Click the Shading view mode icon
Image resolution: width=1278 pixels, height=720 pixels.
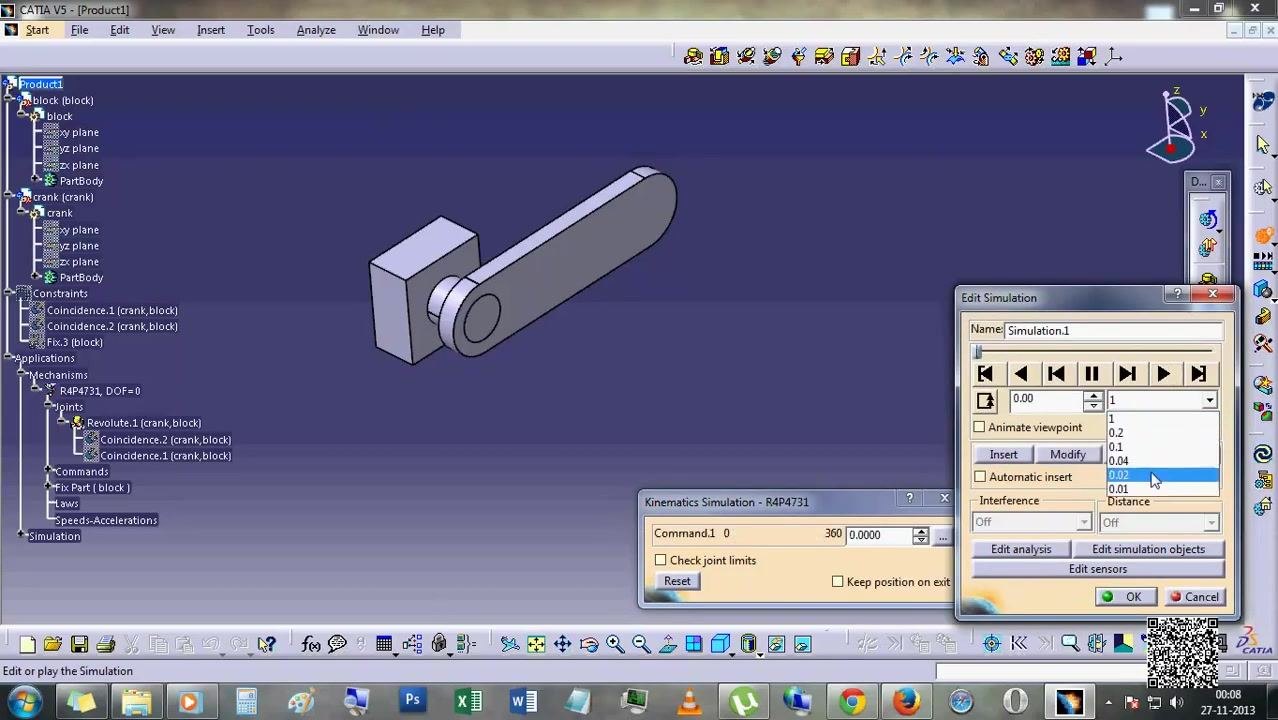point(748,645)
